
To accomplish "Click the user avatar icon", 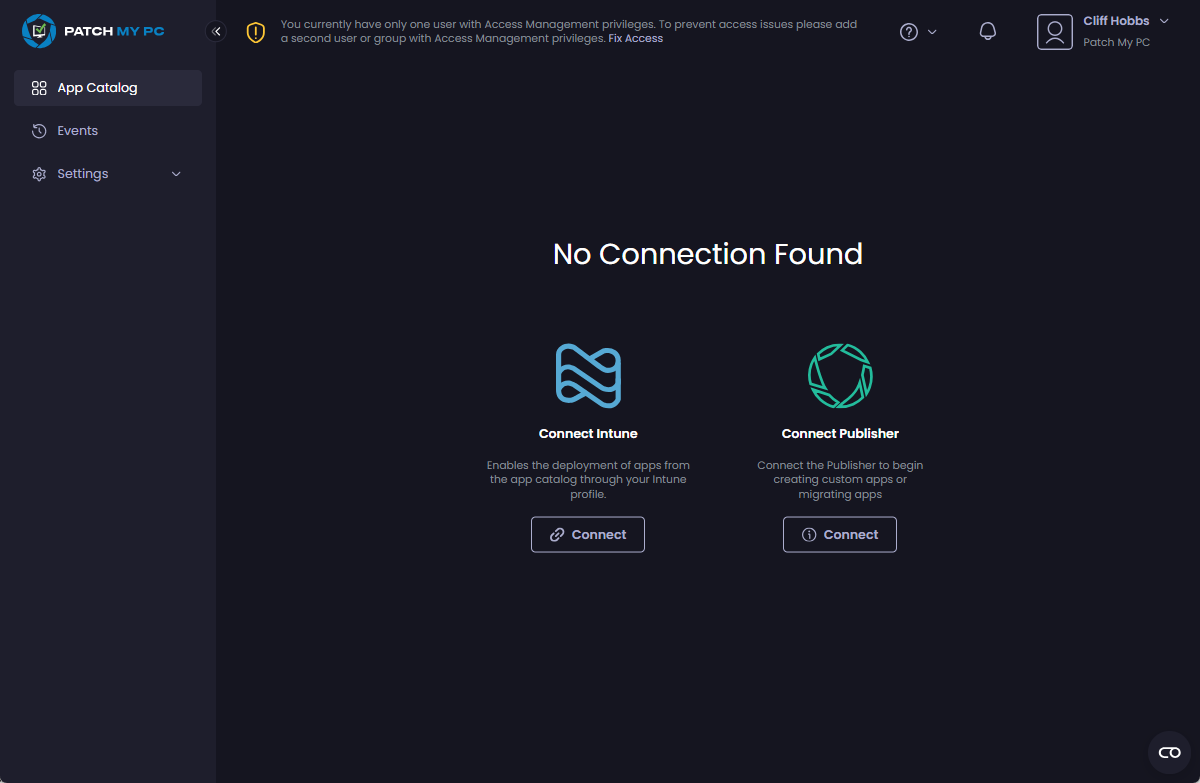I will (1054, 32).
